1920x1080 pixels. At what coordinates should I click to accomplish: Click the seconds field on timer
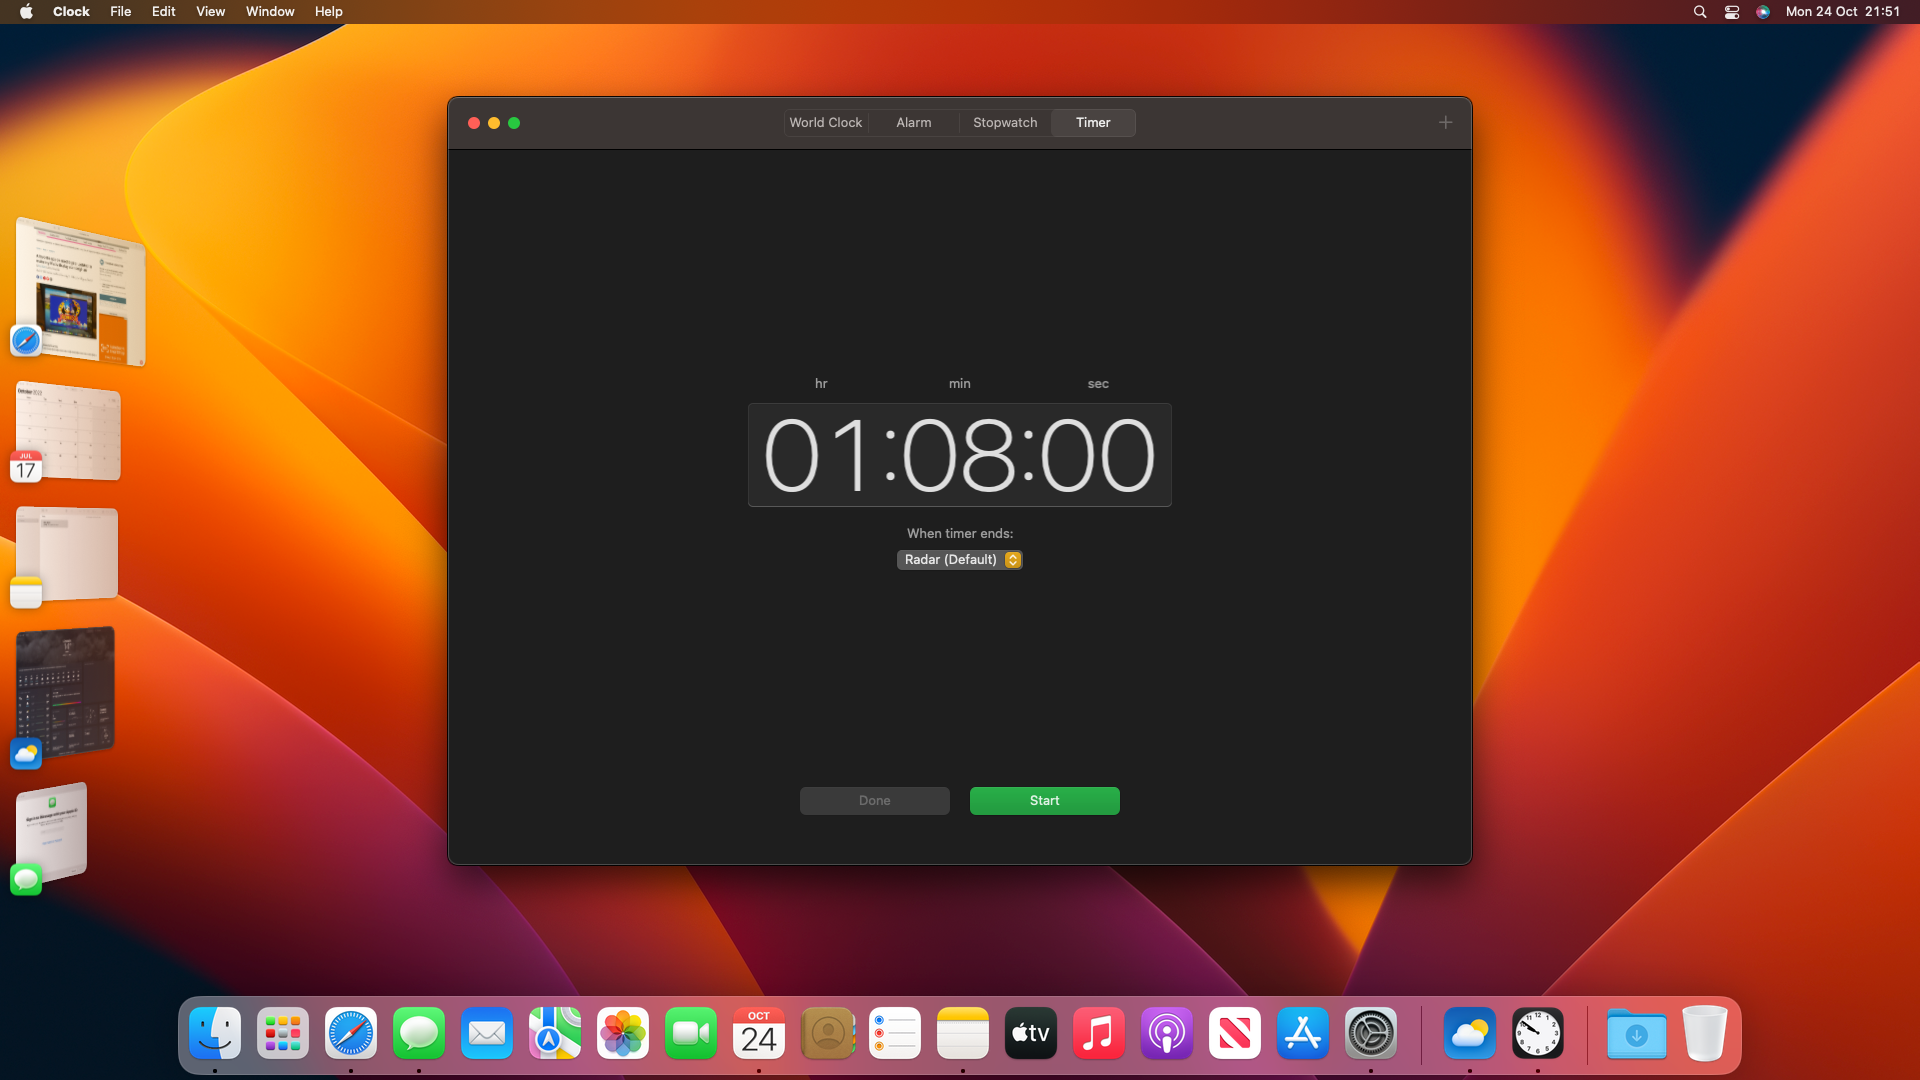click(1097, 454)
